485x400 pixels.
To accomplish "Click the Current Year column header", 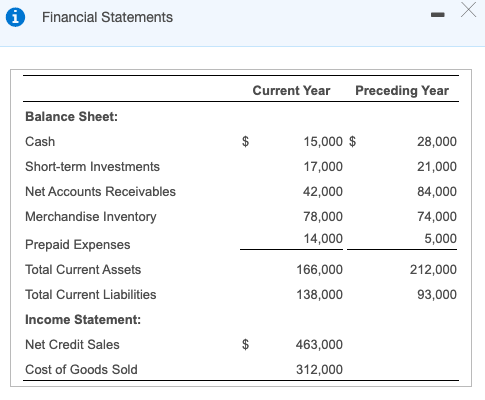I will point(291,90).
